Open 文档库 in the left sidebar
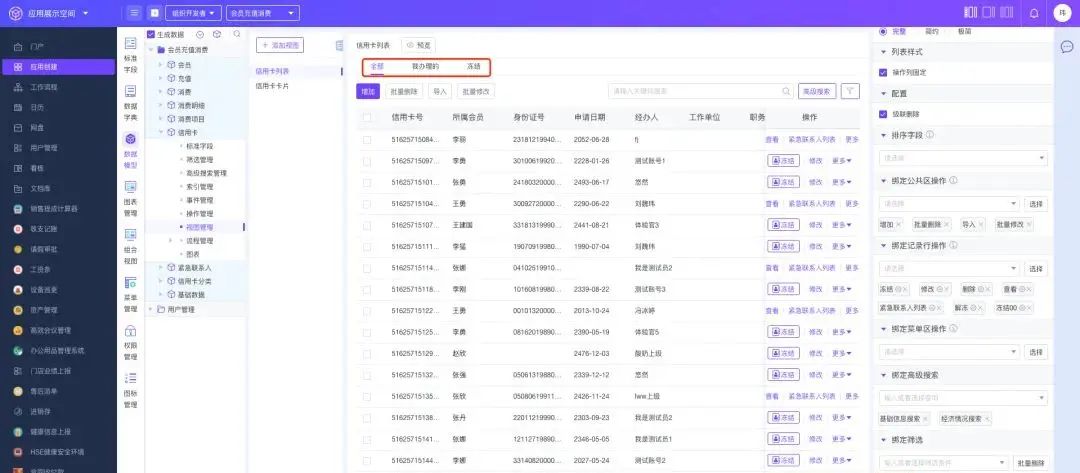The height and width of the screenshot is (473, 1080). [40, 189]
